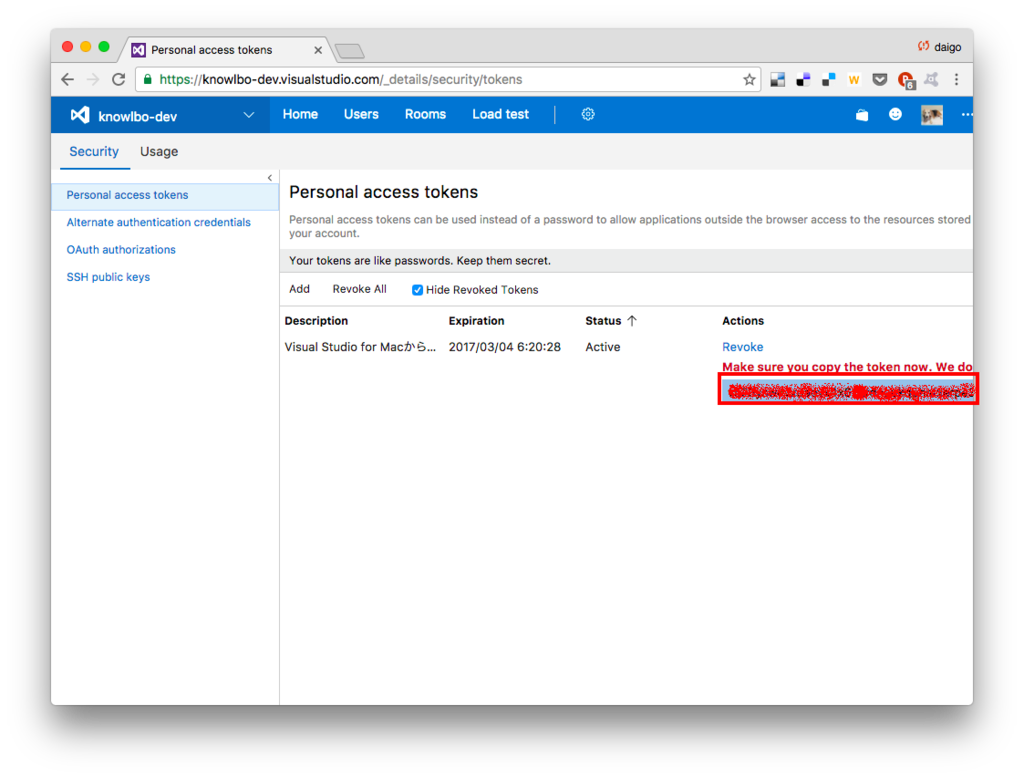
Task: Uncheck Hide Revoked Tokens checkbox
Action: (417, 290)
